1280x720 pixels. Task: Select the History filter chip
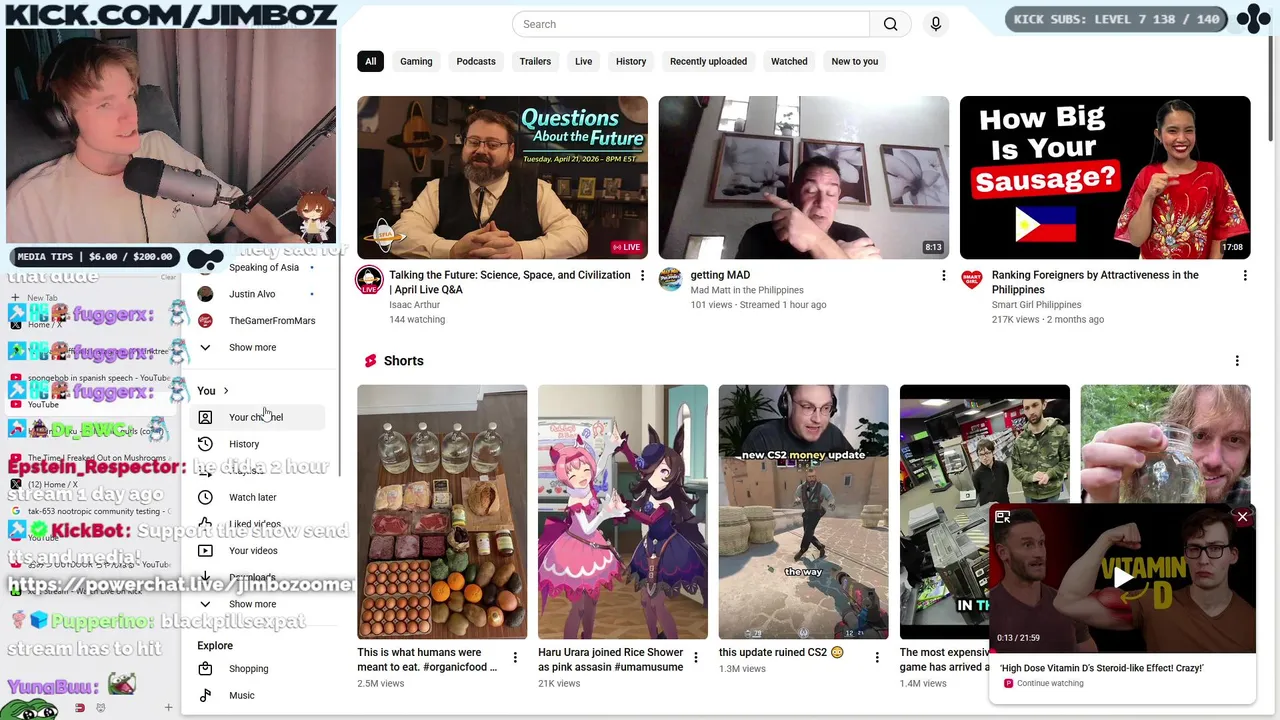click(631, 61)
